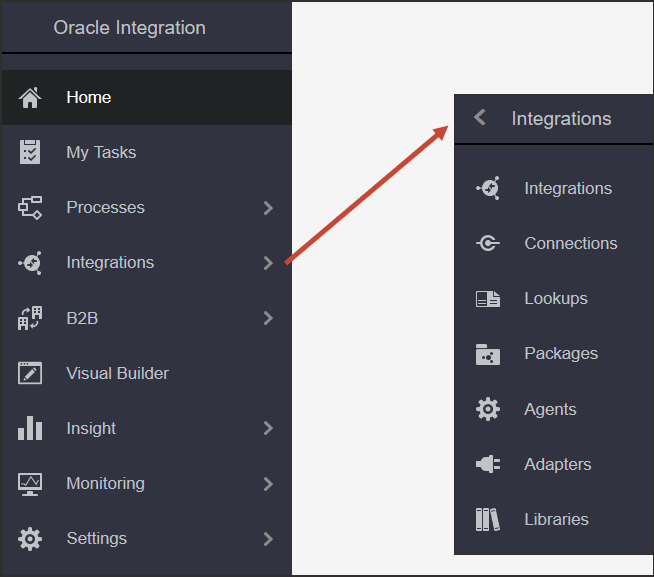This screenshot has height=577, width=654.
Task: Click the Agents gear icon
Action: click(488, 409)
